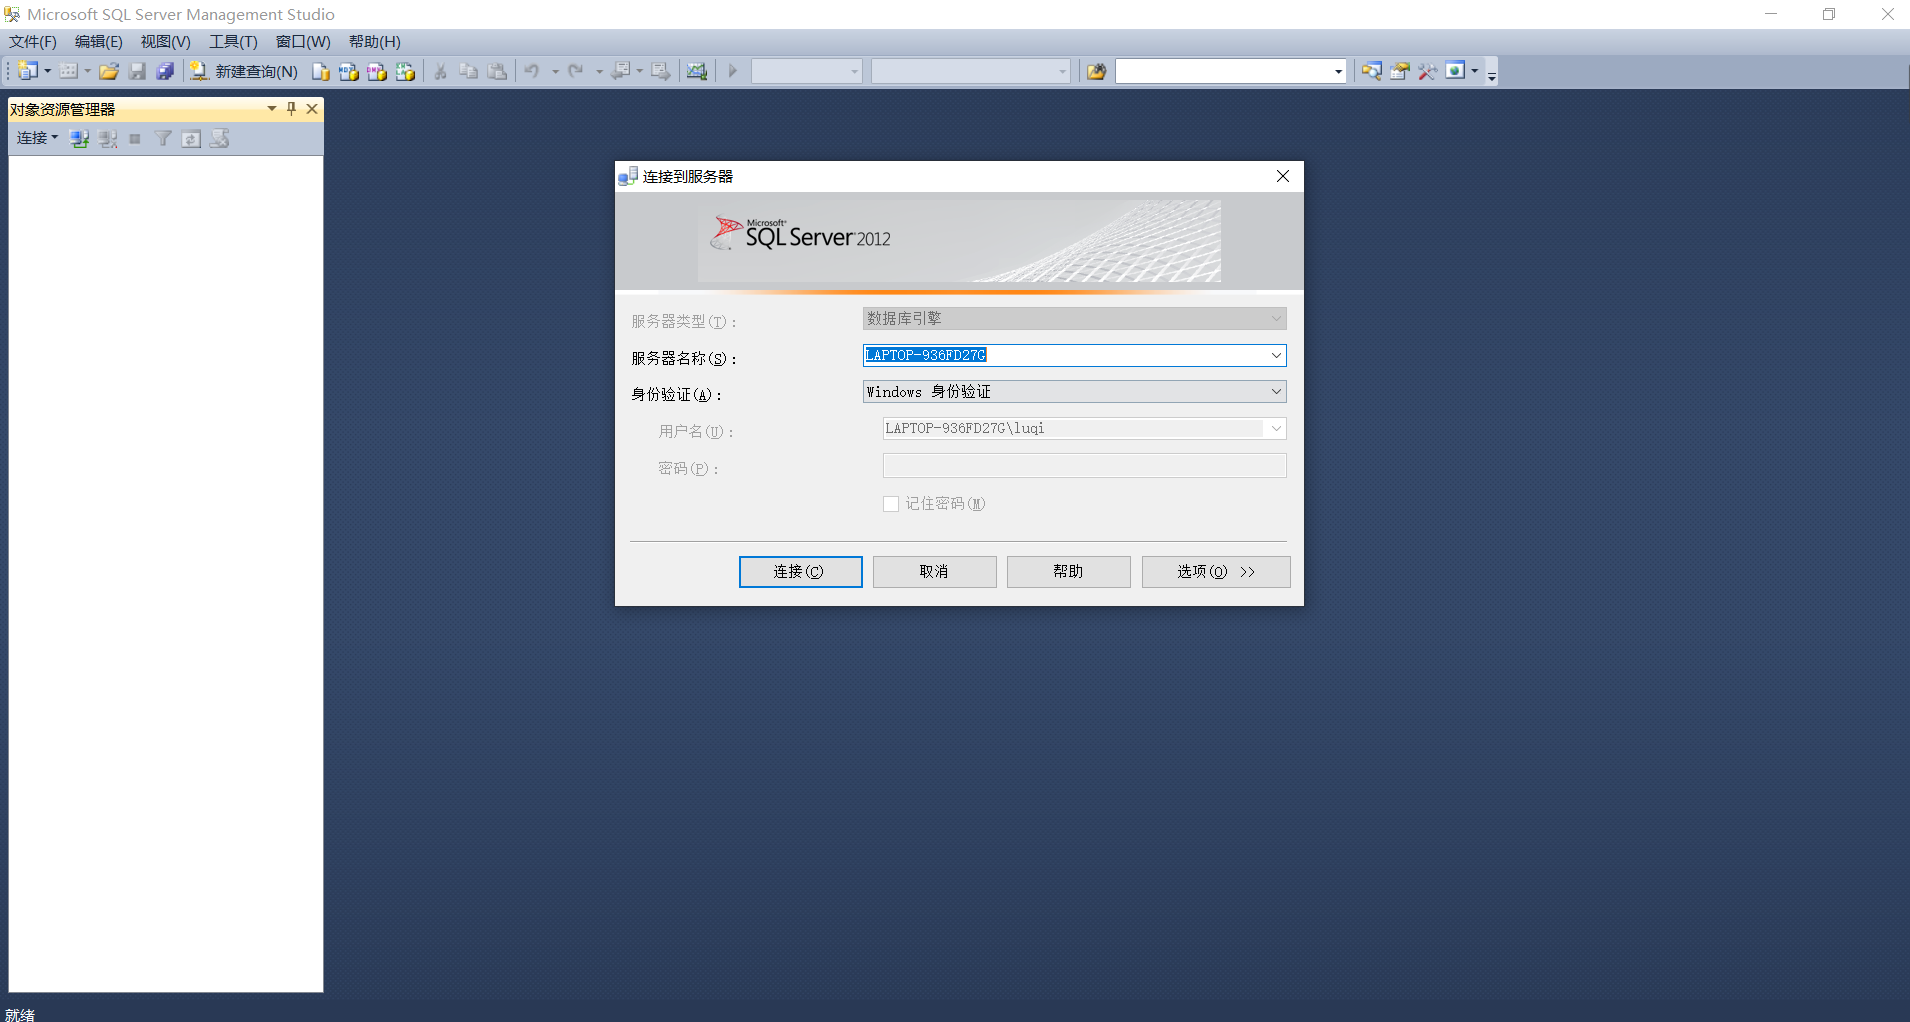The width and height of the screenshot is (1910, 1022).
Task: Click the web browser window icon
Action: click(1456, 71)
